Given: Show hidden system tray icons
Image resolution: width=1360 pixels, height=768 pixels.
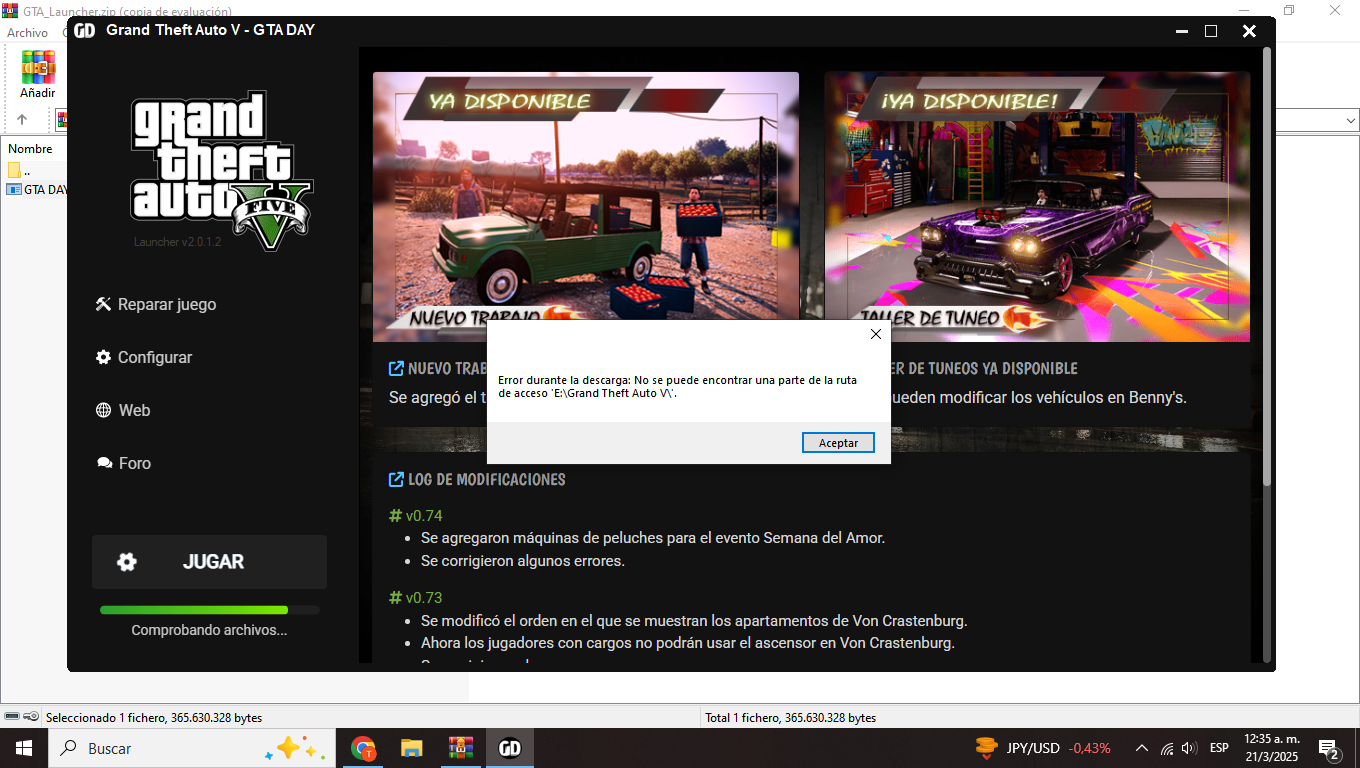Looking at the screenshot, I should pos(1141,748).
